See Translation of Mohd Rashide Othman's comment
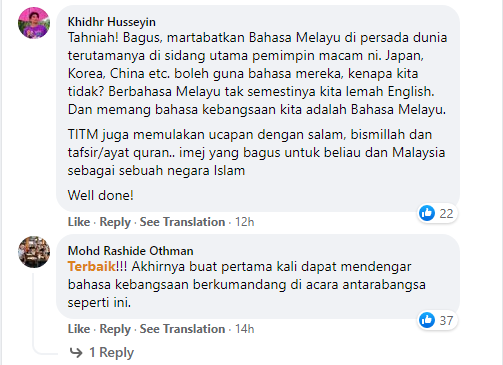503x365 pixels. coord(182,329)
